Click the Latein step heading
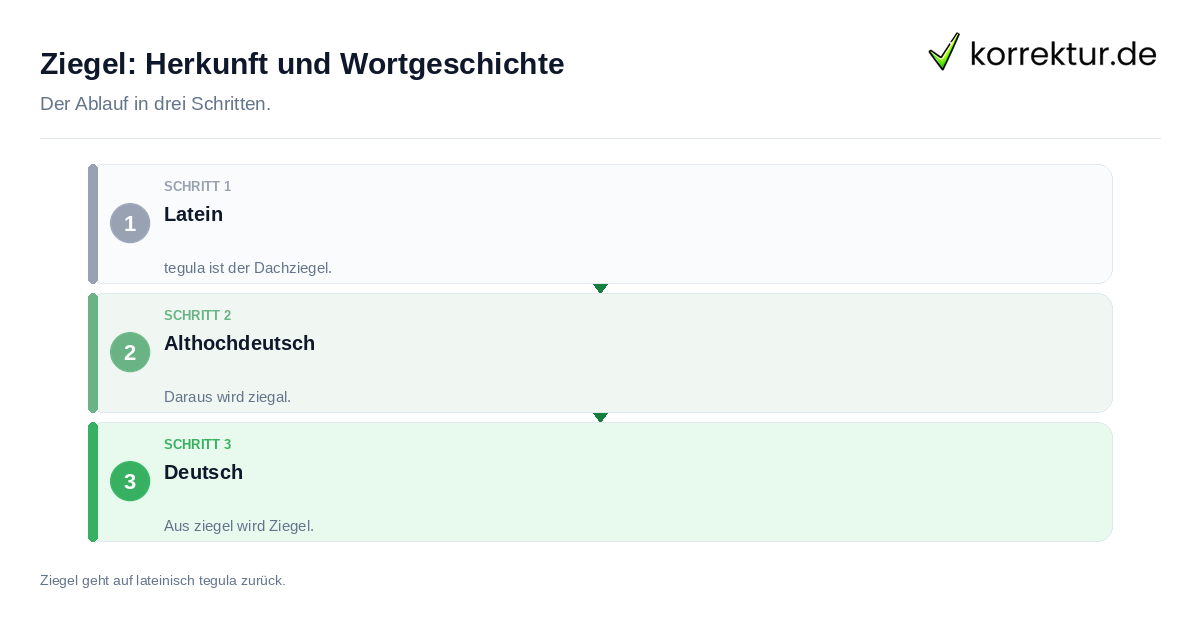The image size is (1200, 630). [193, 214]
